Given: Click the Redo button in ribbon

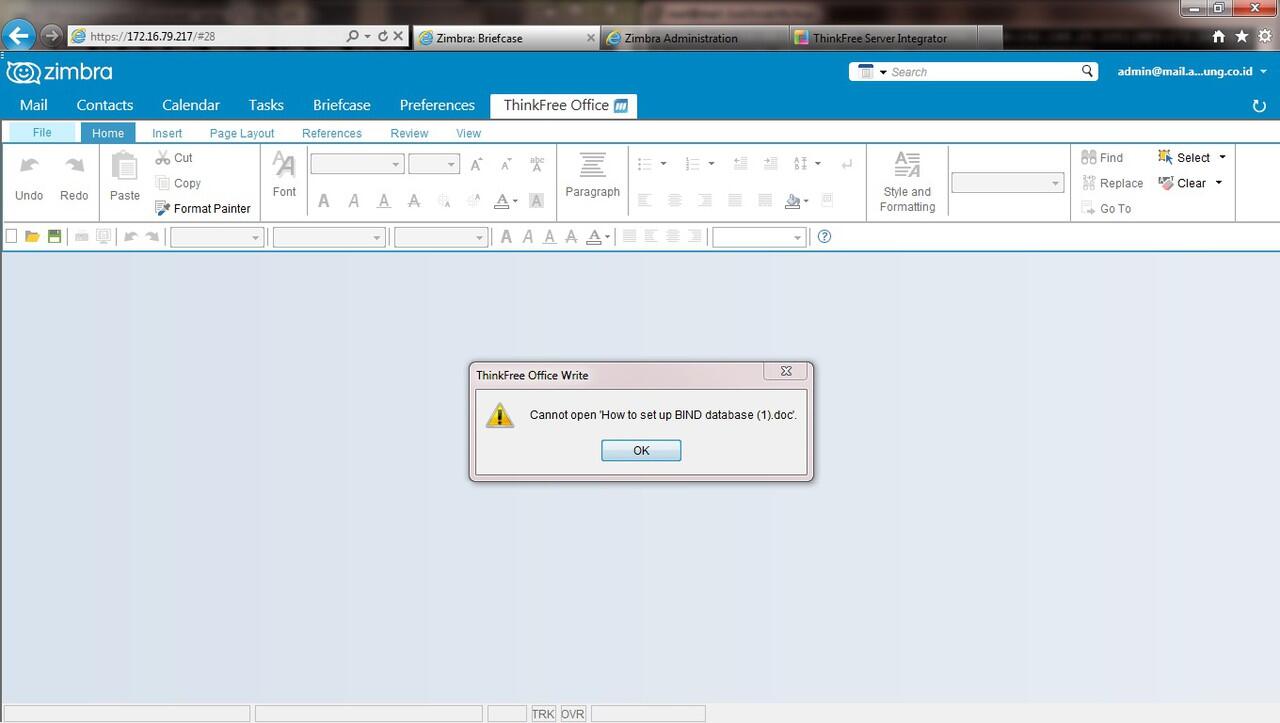Looking at the screenshot, I should 74,178.
